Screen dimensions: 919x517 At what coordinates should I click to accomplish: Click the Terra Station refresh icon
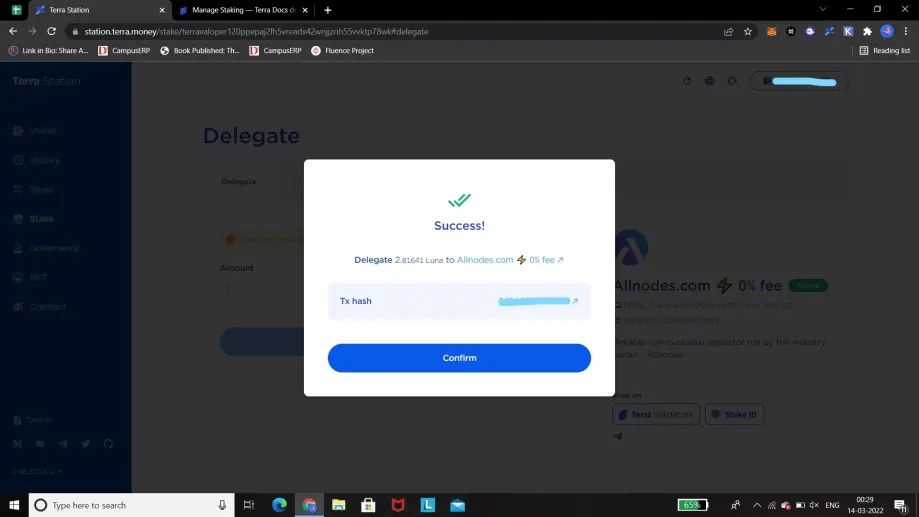tap(687, 81)
